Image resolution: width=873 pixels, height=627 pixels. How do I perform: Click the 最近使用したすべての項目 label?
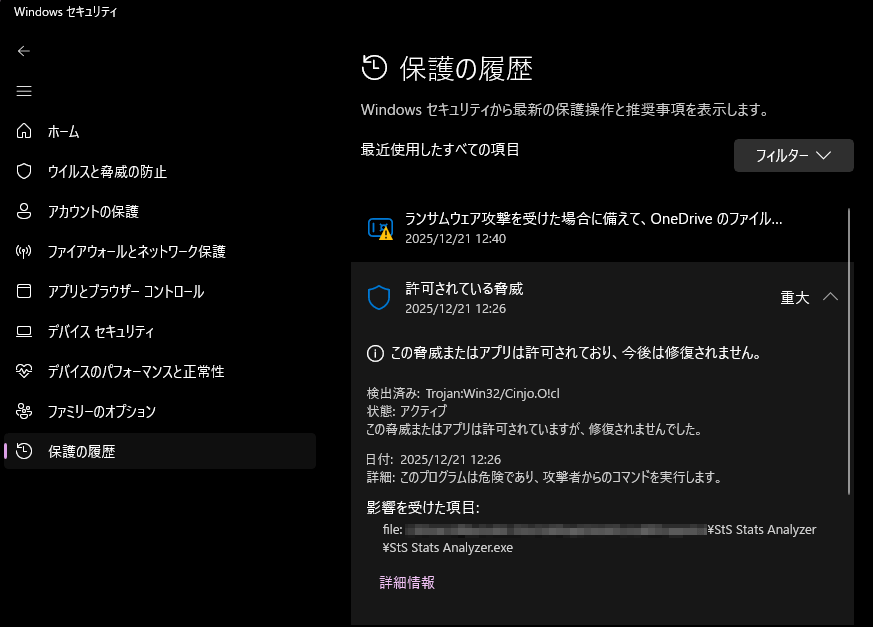coord(440,149)
